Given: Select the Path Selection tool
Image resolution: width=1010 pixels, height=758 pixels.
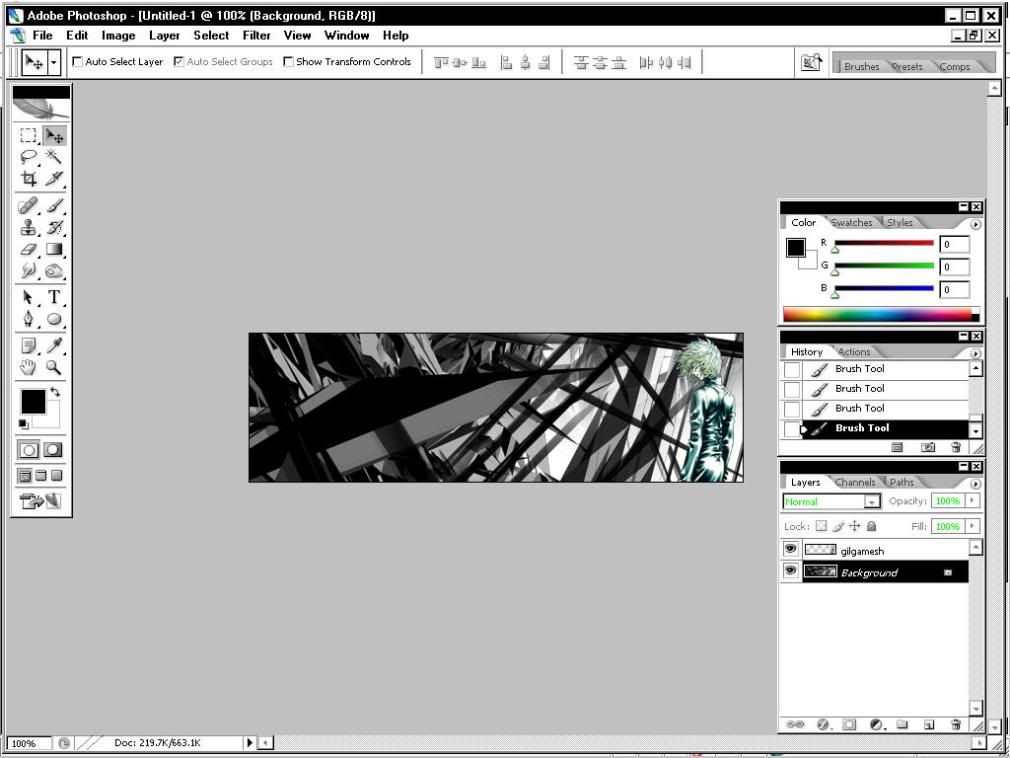Looking at the screenshot, I should tap(28, 297).
